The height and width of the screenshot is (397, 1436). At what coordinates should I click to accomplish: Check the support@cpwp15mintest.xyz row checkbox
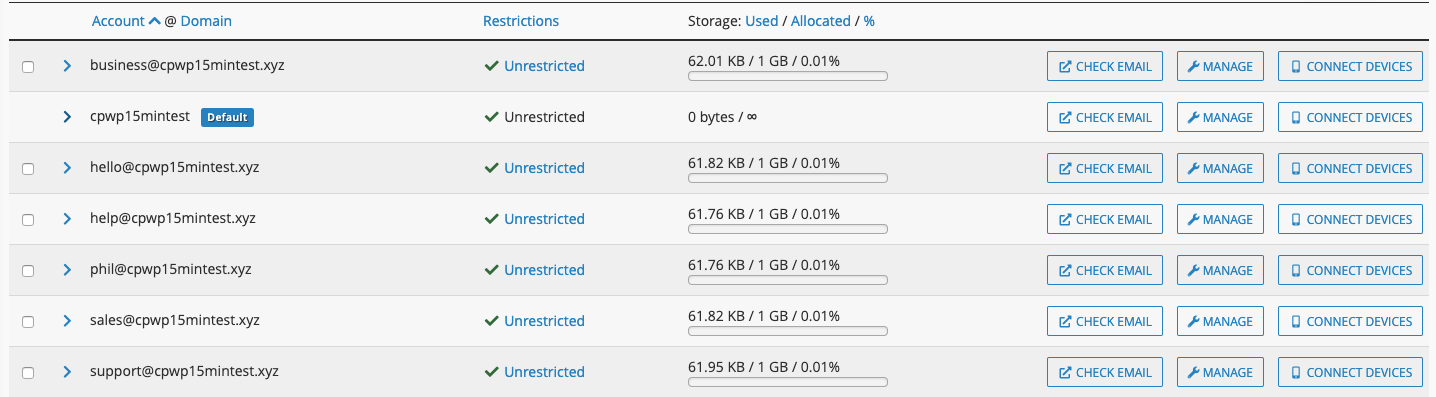point(28,373)
